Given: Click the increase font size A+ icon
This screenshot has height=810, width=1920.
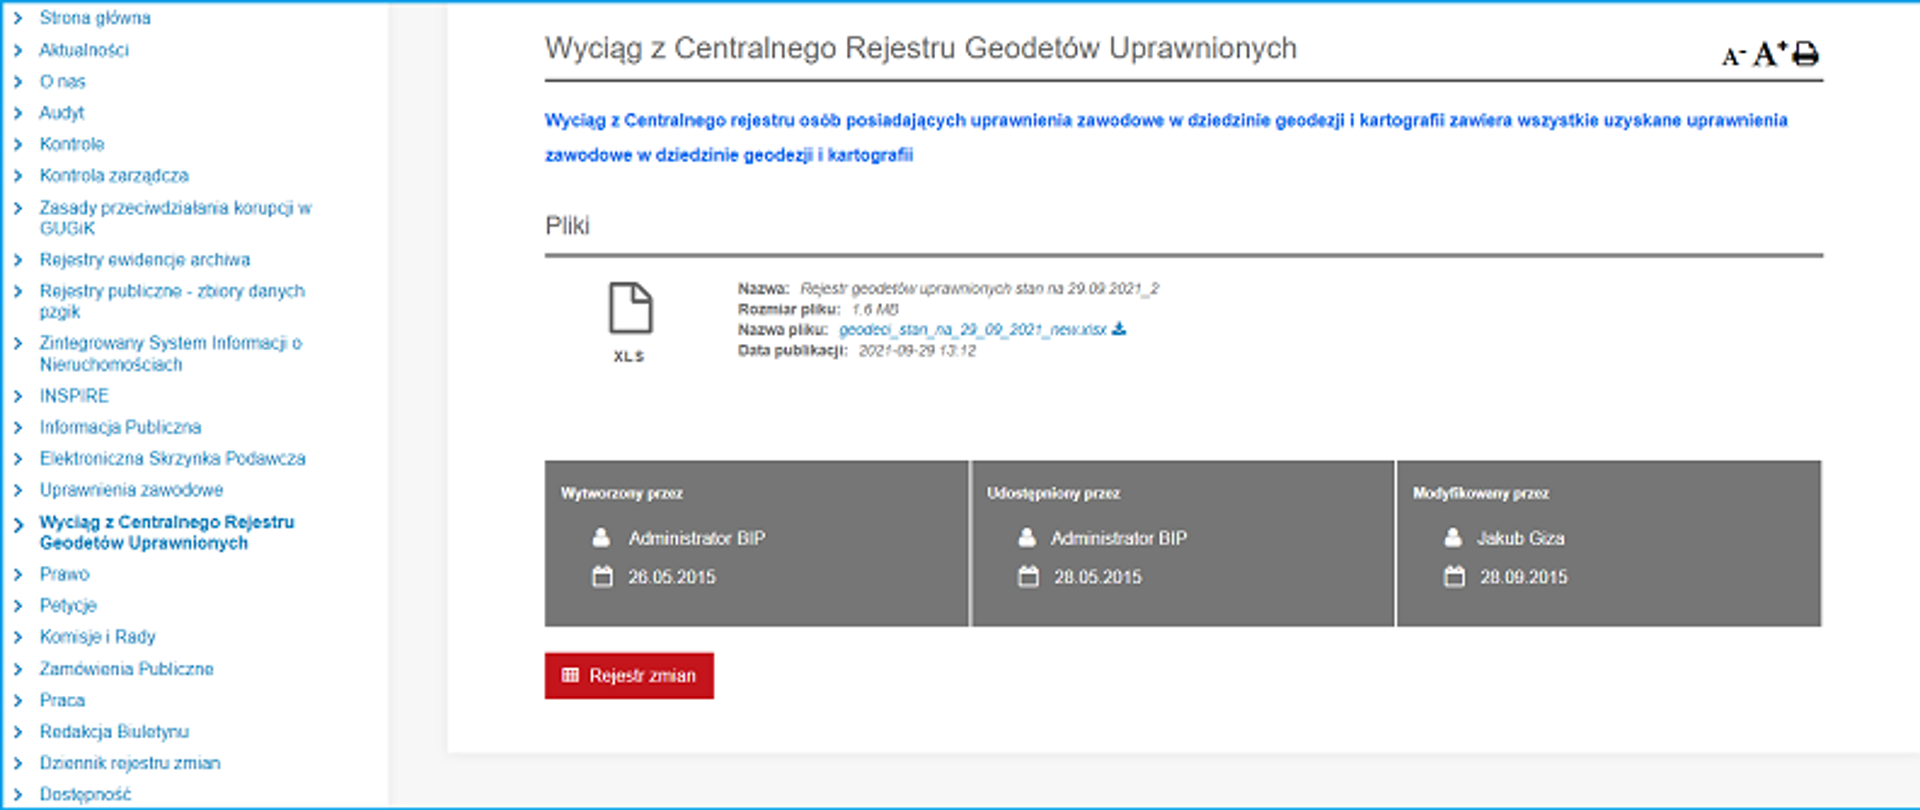Looking at the screenshot, I should (x=1769, y=53).
